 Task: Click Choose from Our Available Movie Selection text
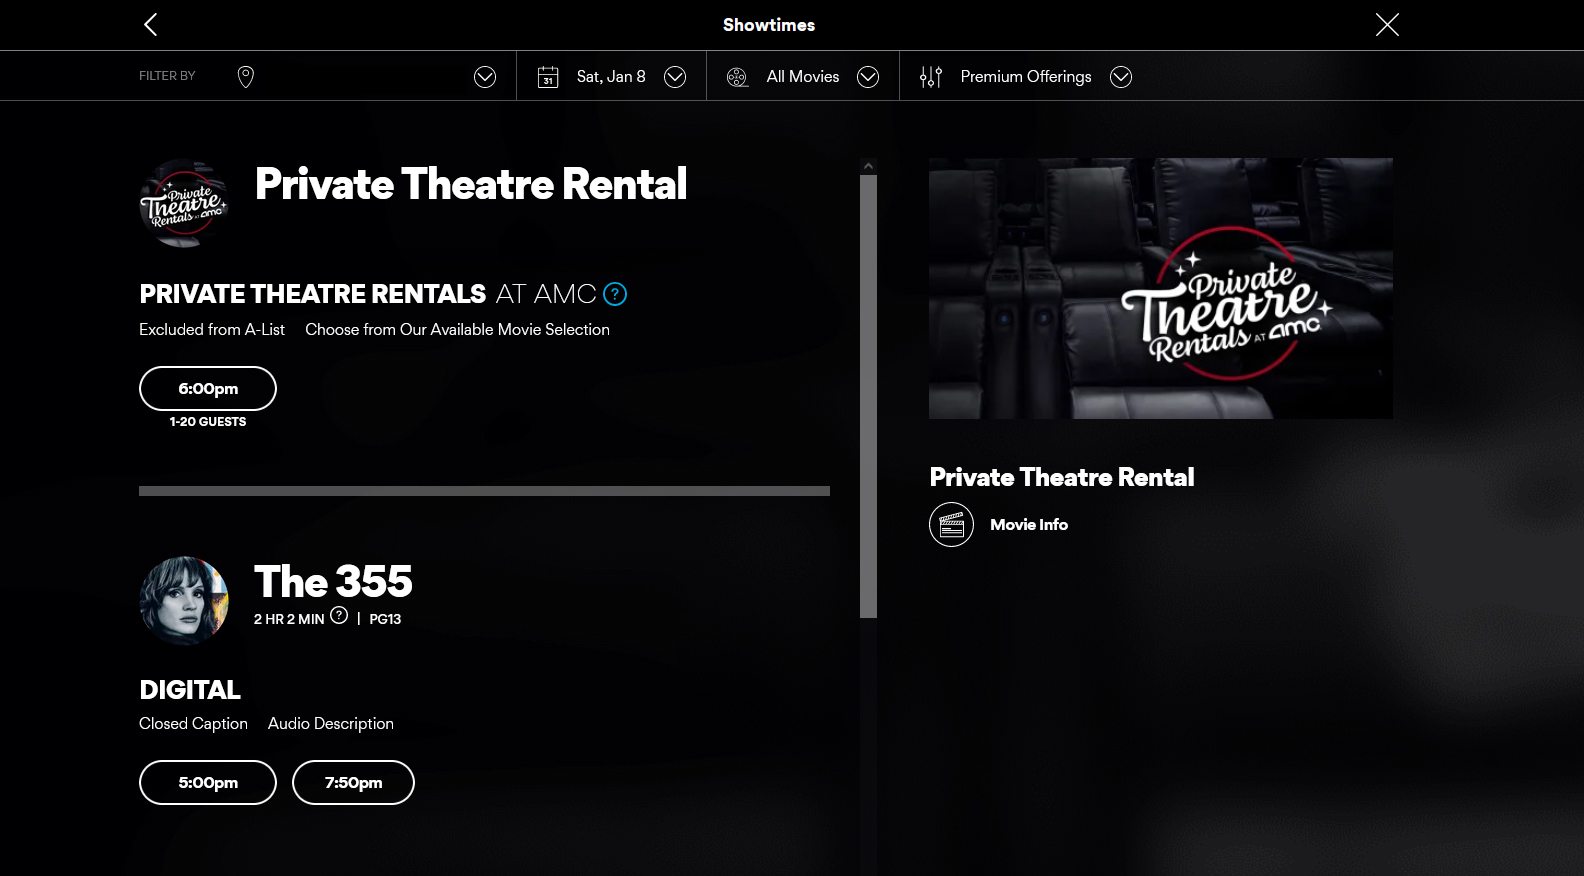coord(458,329)
